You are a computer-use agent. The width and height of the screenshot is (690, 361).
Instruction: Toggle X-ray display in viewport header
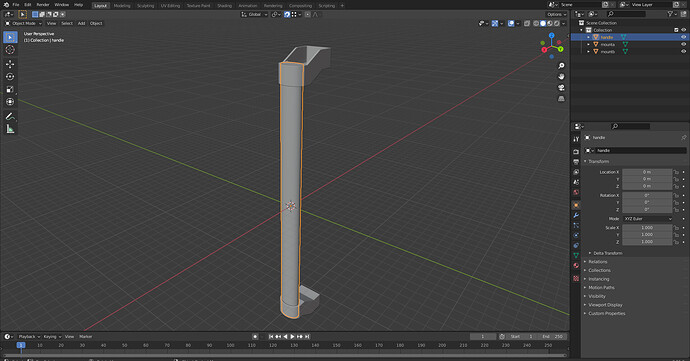[527, 23]
